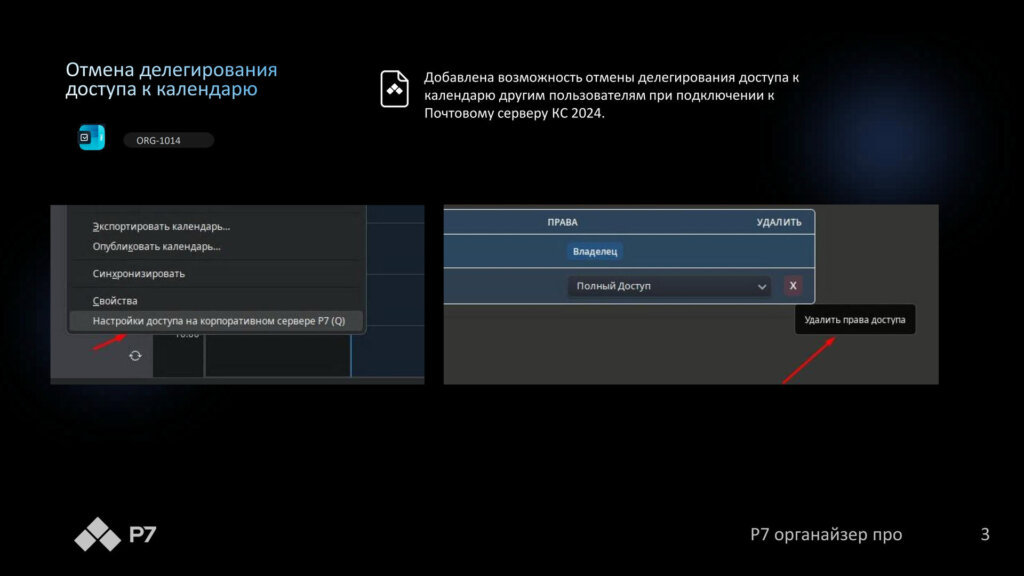Open Настройки доступа на корпоративном сервере Р7
Image resolution: width=1024 pixels, height=576 pixels.
(x=218, y=321)
